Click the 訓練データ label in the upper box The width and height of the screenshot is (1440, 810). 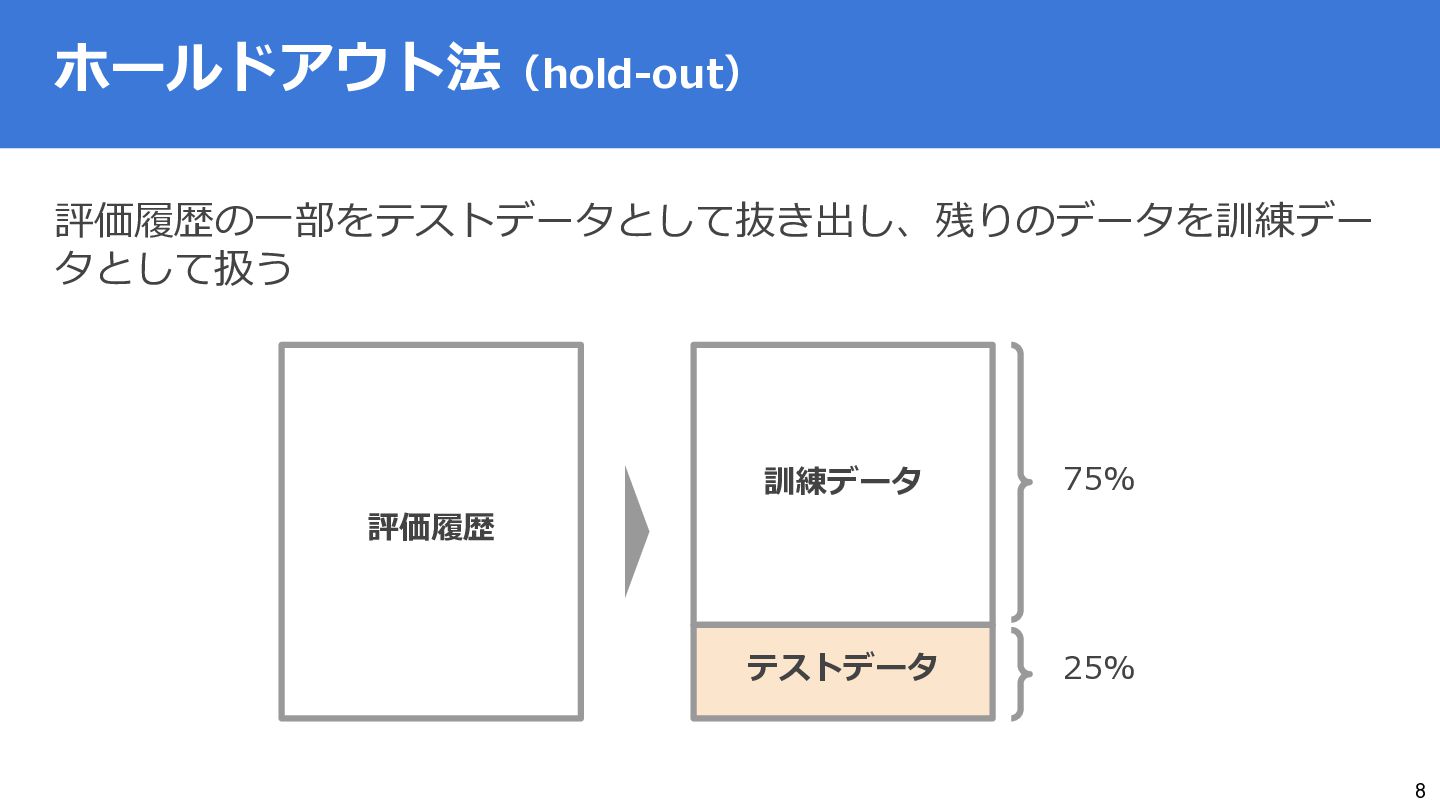(843, 482)
